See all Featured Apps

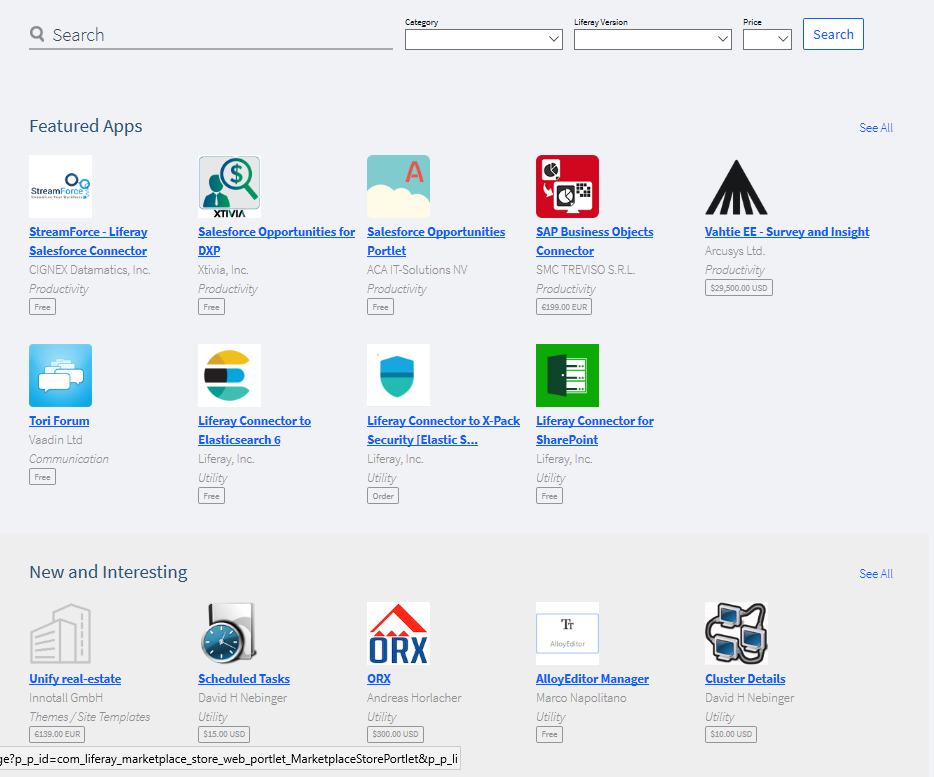(x=876, y=128)
